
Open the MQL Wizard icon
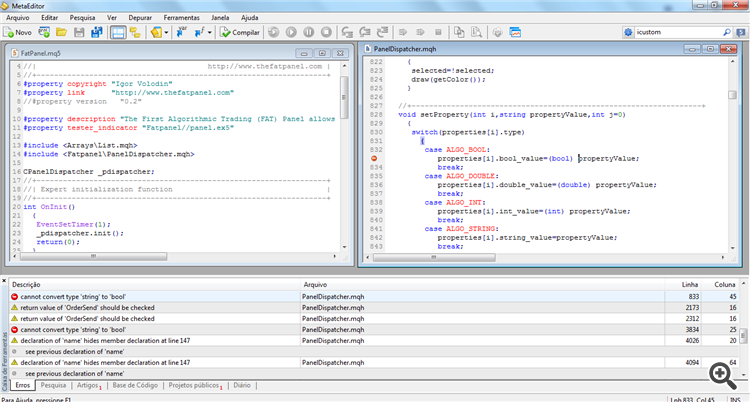coord(156,33)
